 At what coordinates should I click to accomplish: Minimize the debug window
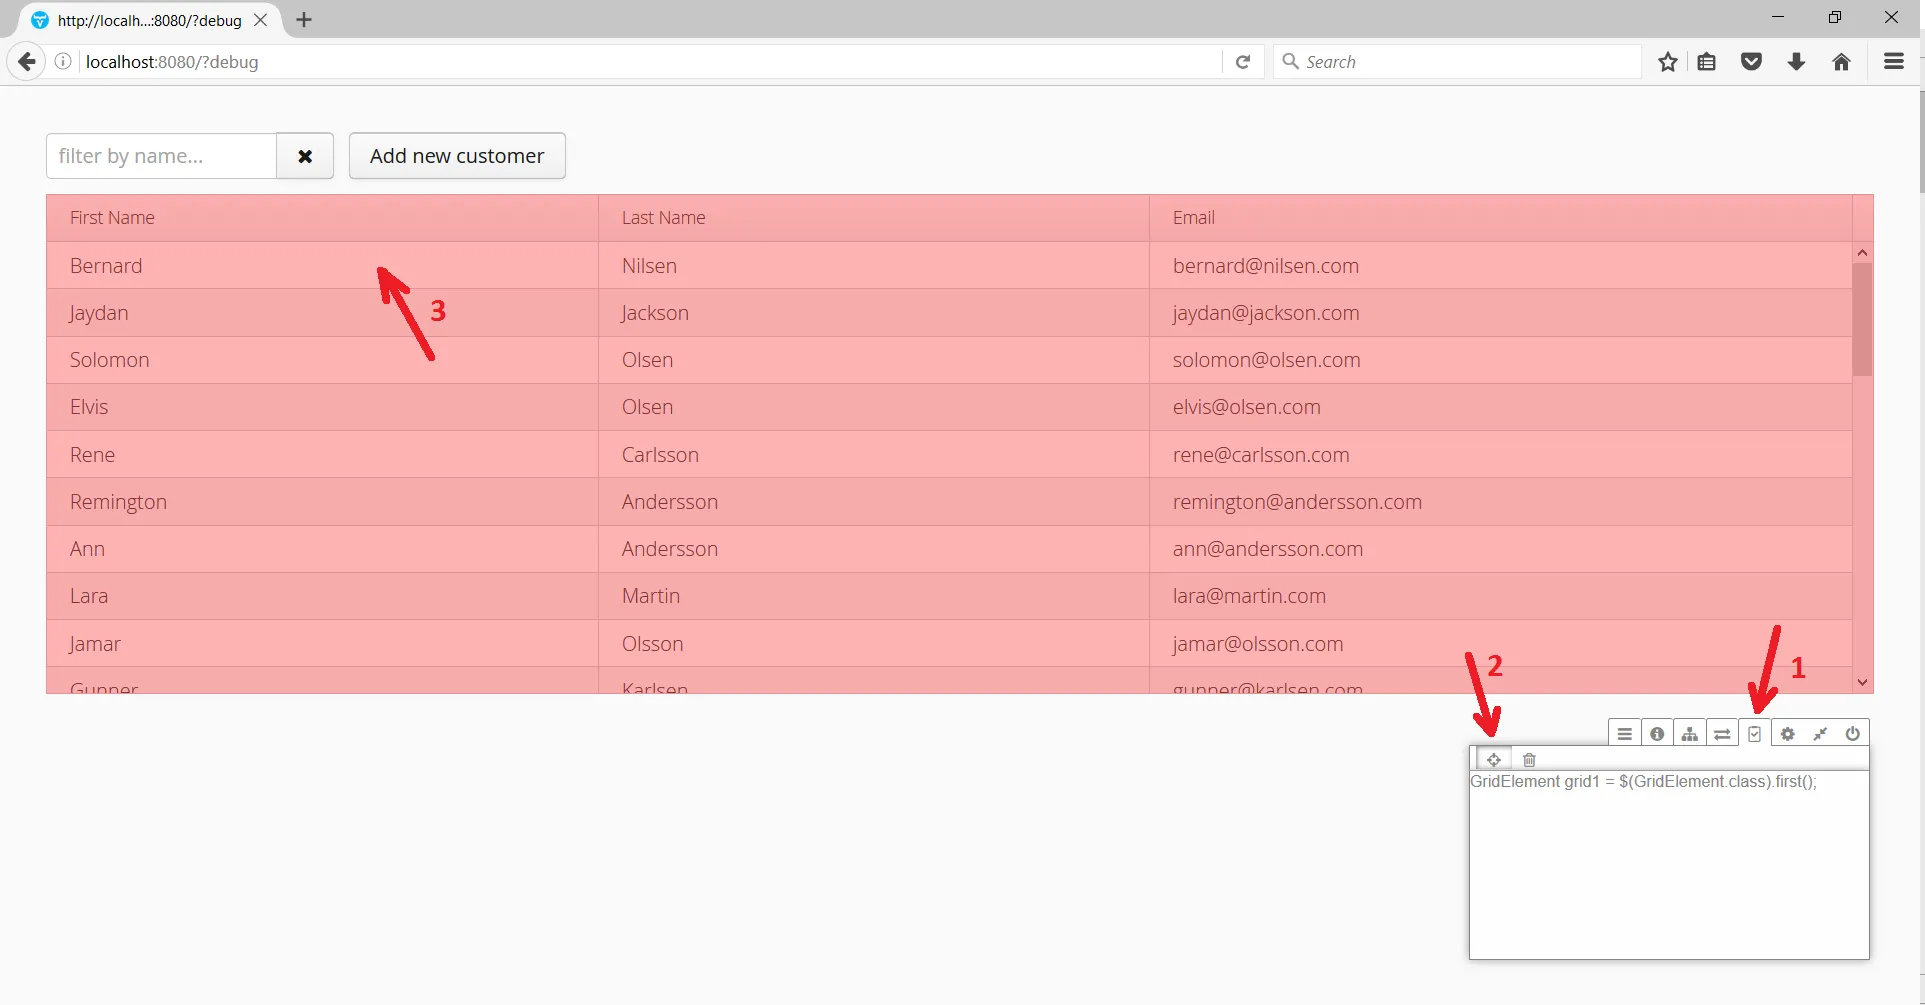click(1820, 733)
